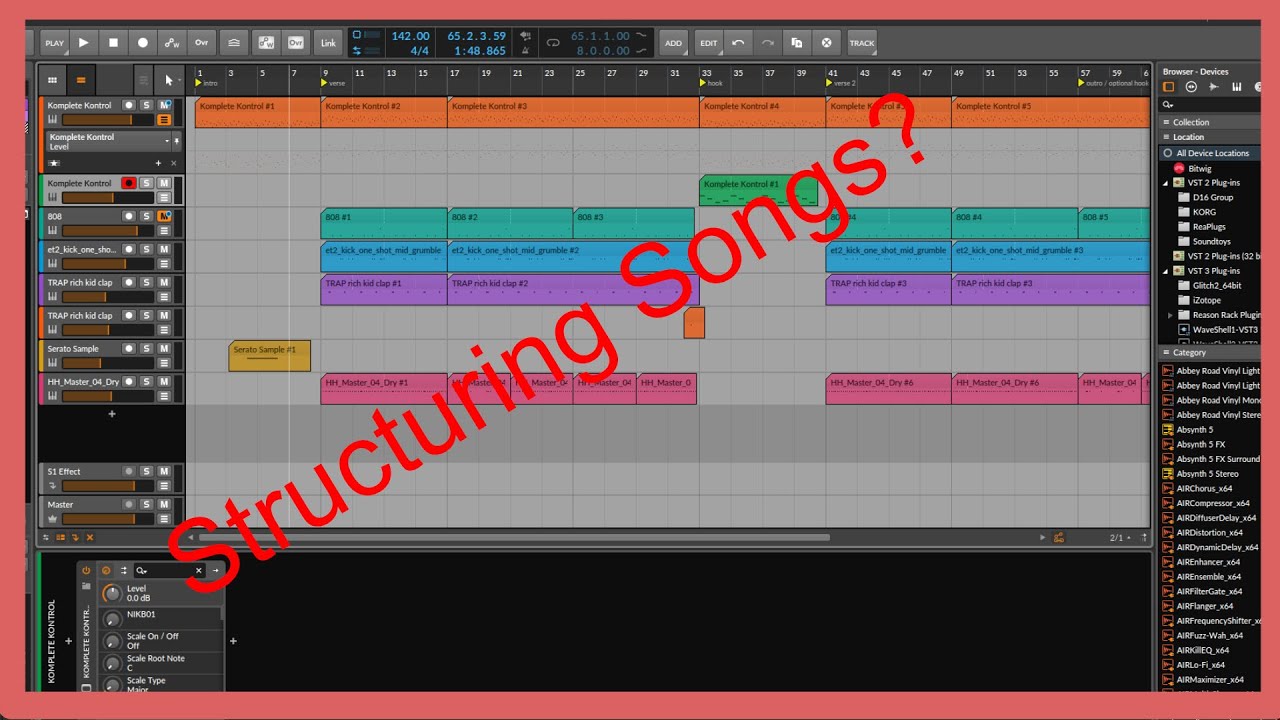
Task: Toggle the first arranger Ovr overdub button
Action: point(202,43)
